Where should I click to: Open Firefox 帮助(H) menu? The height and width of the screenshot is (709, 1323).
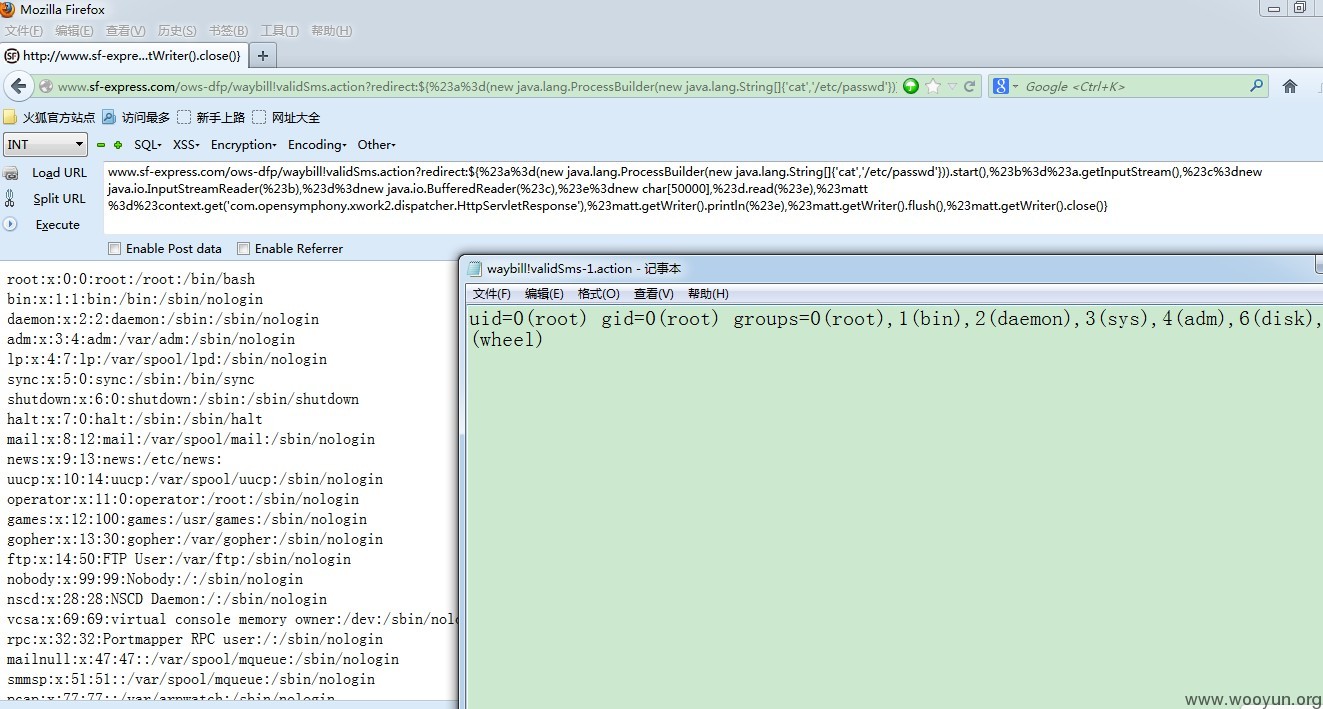(332, 31)
